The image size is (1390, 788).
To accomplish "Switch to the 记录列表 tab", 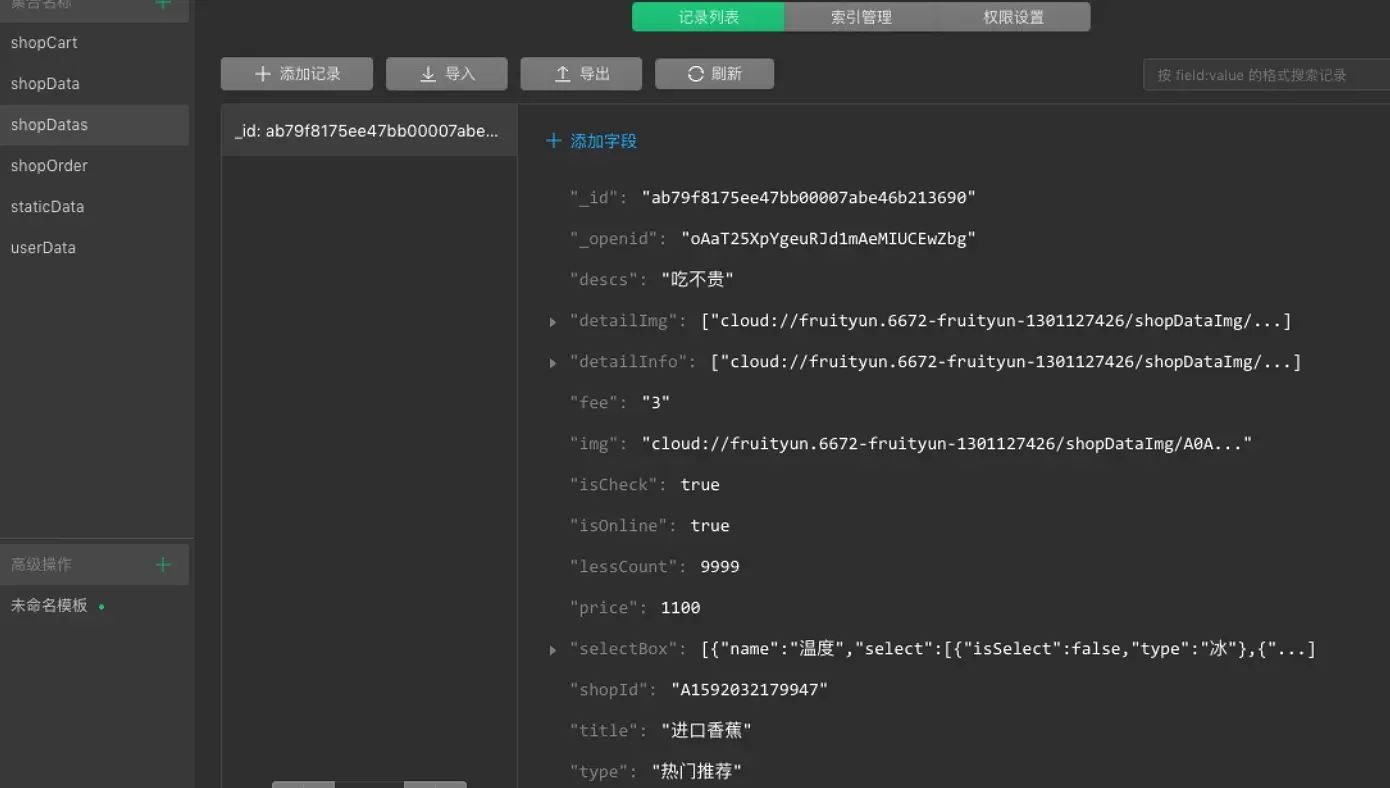I will (709, 17).
